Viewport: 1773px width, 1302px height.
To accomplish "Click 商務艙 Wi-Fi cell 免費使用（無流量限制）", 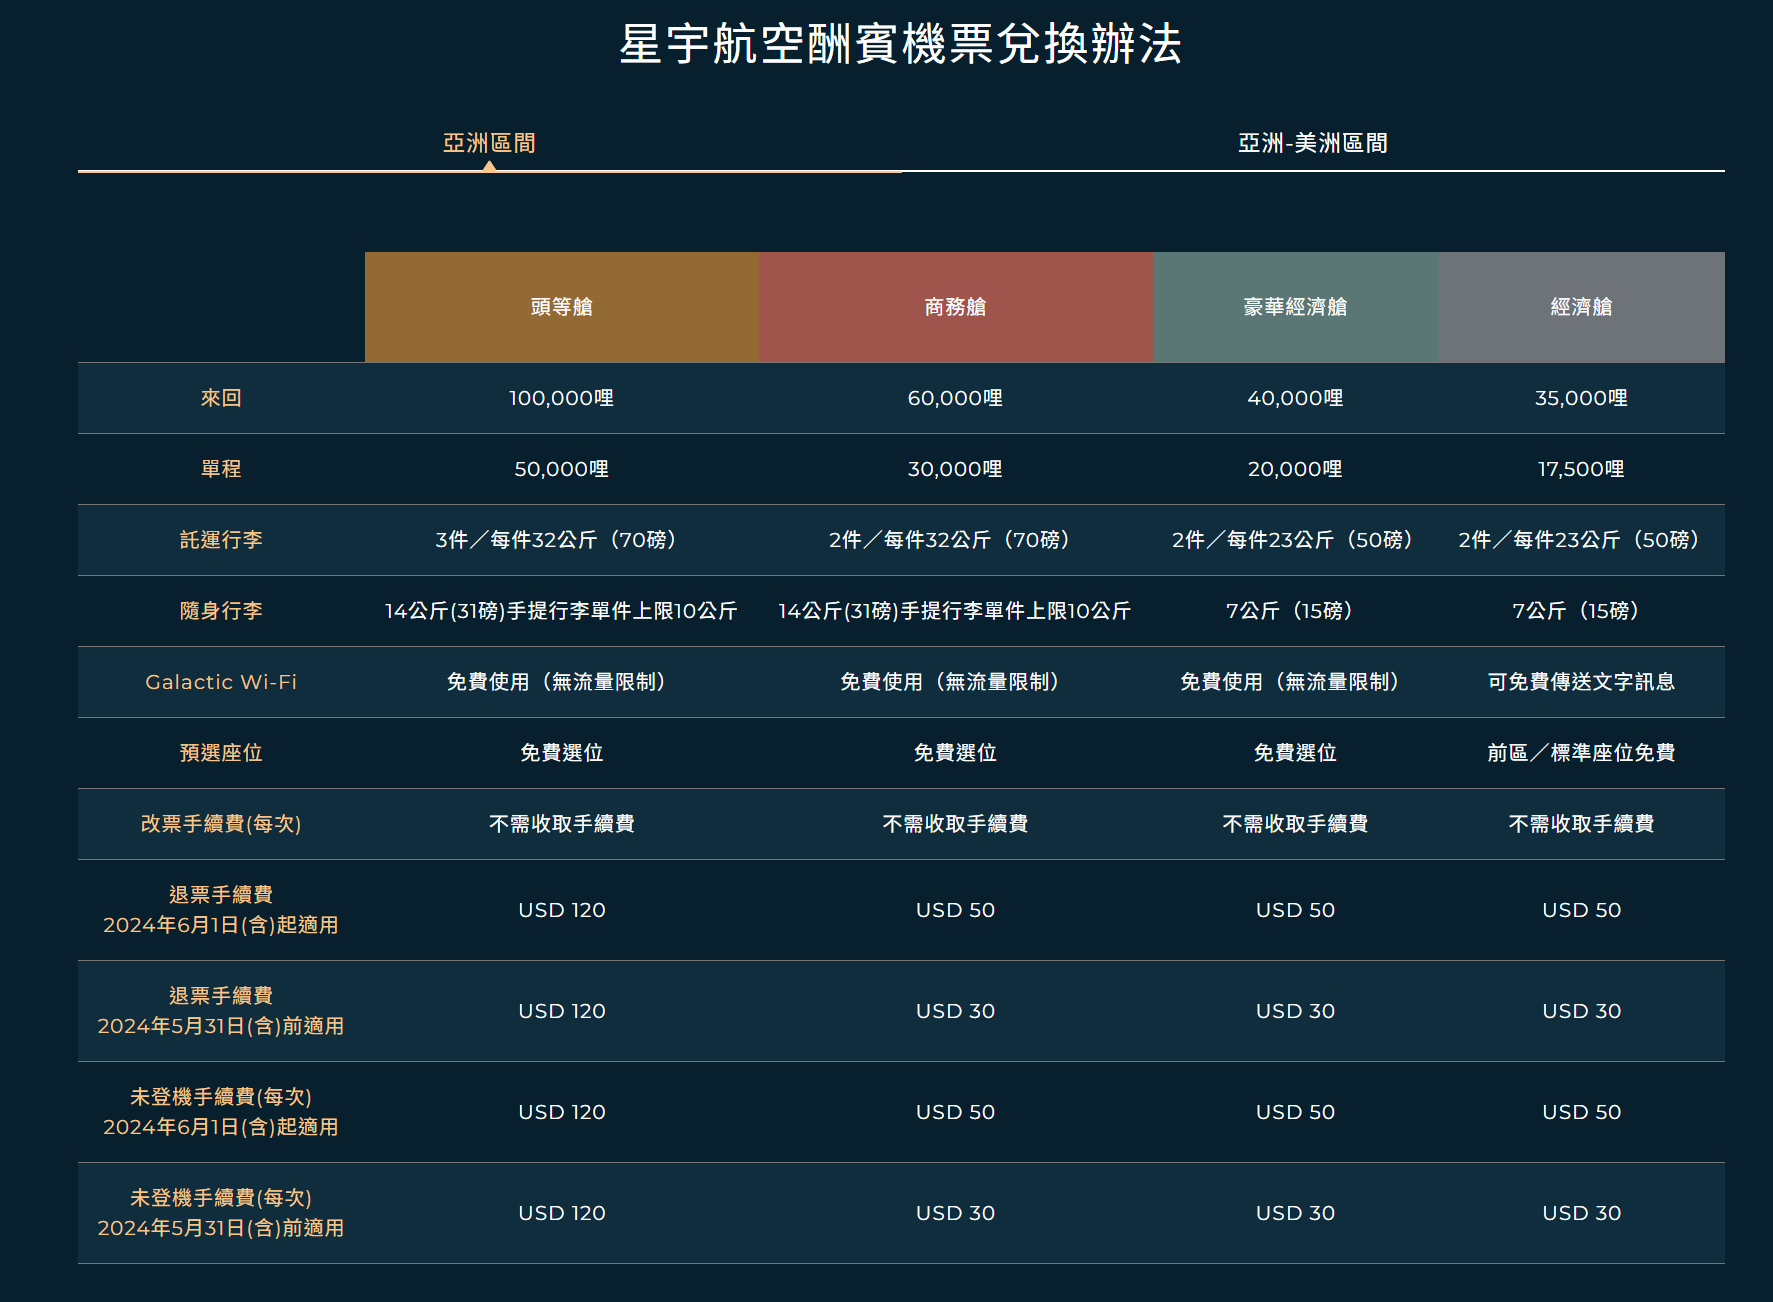I will pos(956,682).
